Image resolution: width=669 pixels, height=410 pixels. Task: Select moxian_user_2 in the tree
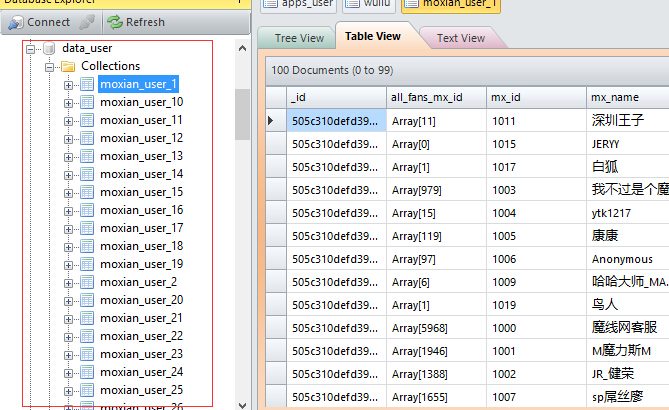pos(138,282)
